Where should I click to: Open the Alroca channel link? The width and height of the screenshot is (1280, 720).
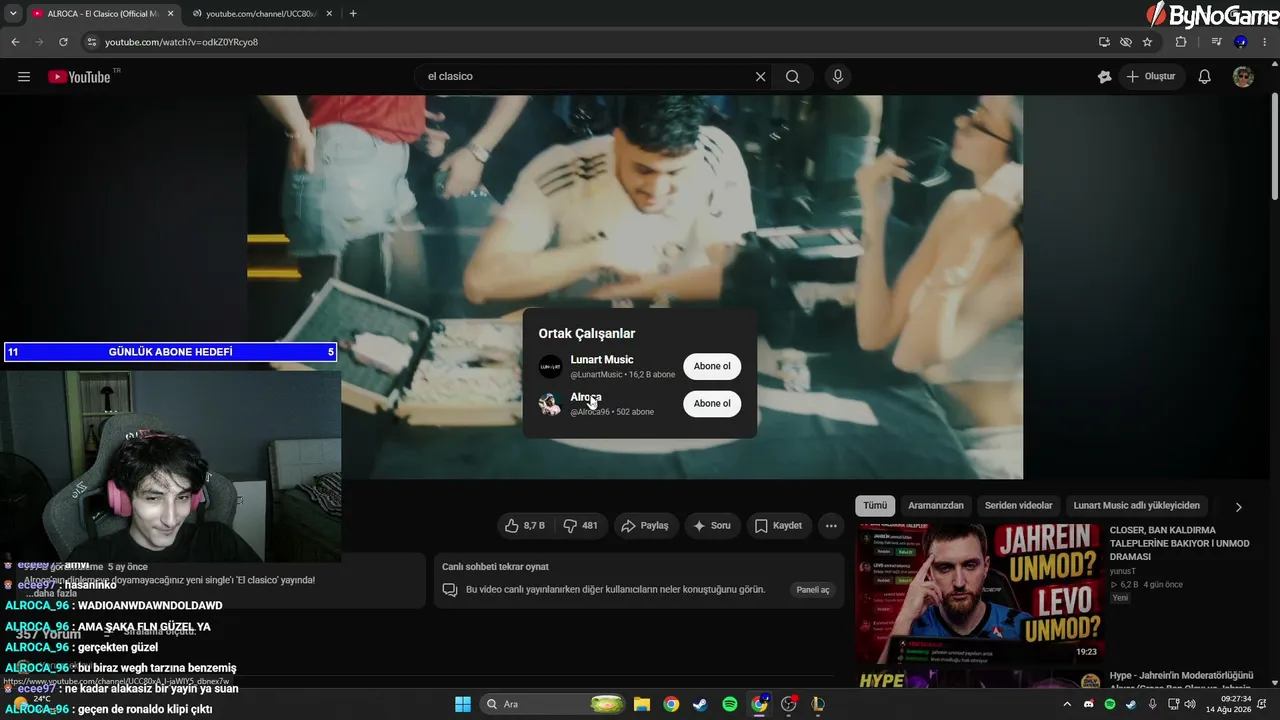586,397
